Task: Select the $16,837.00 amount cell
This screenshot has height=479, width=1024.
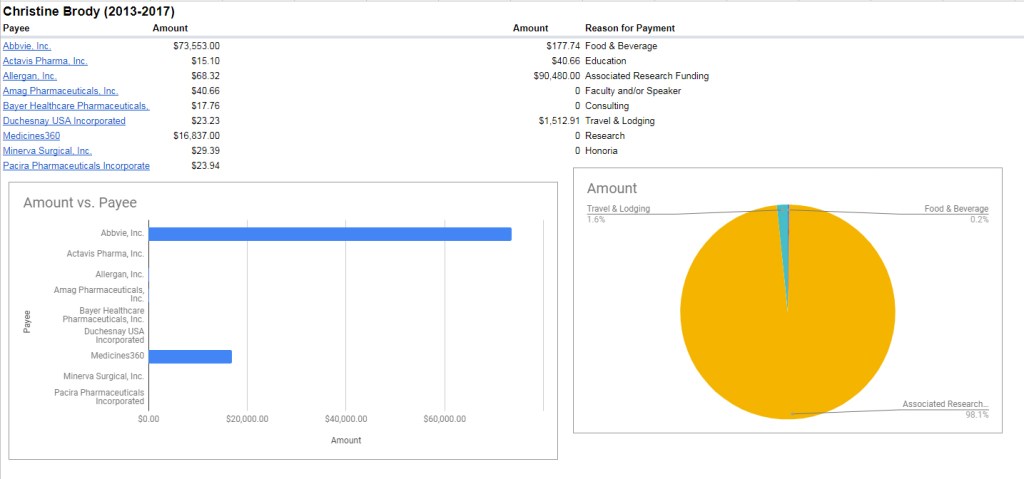Action: (x=197, y=137)
